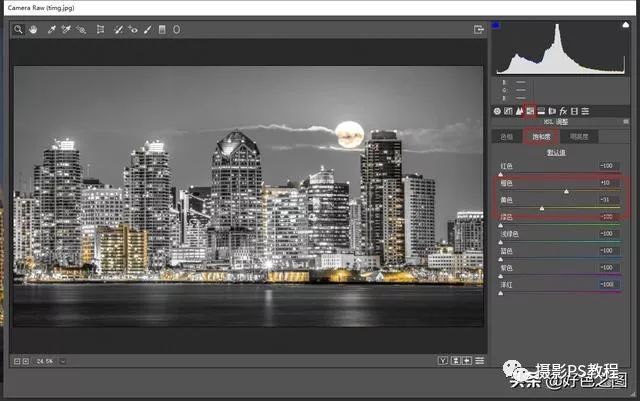Select the Hand tool
The image size is (640, 401).
coord(31,30)
